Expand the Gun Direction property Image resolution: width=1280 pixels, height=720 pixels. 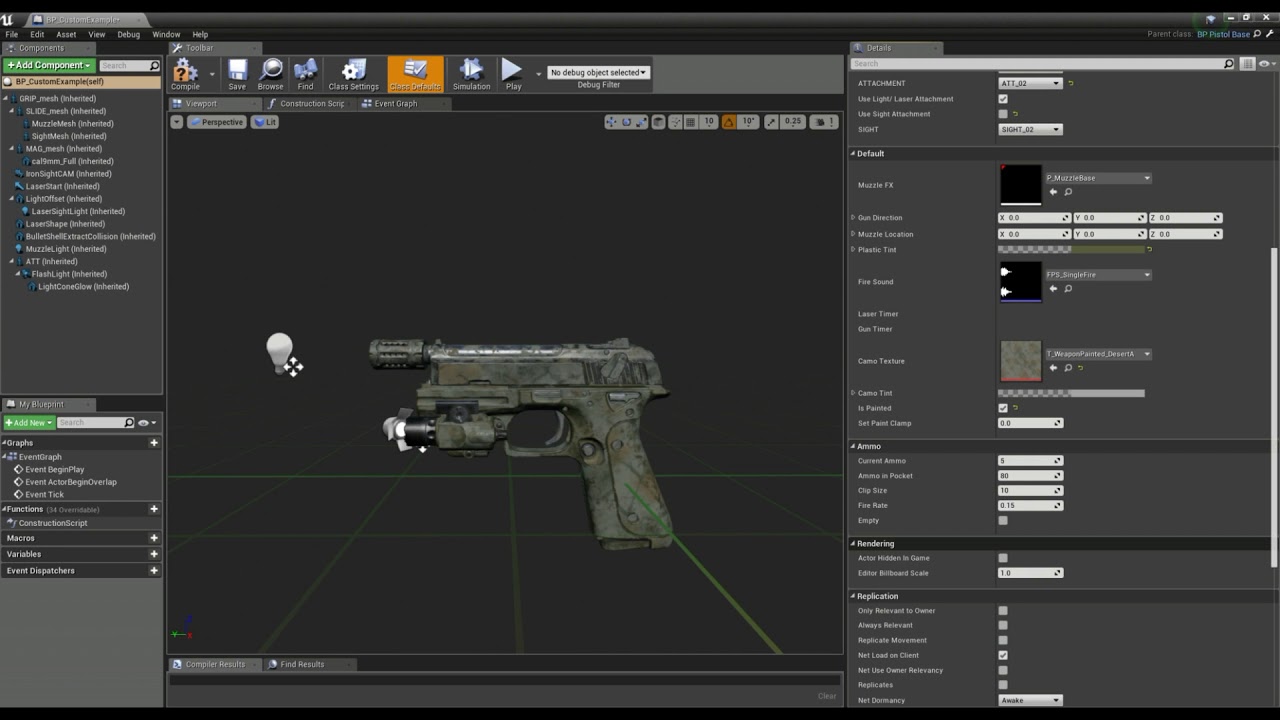click(853, 218)
